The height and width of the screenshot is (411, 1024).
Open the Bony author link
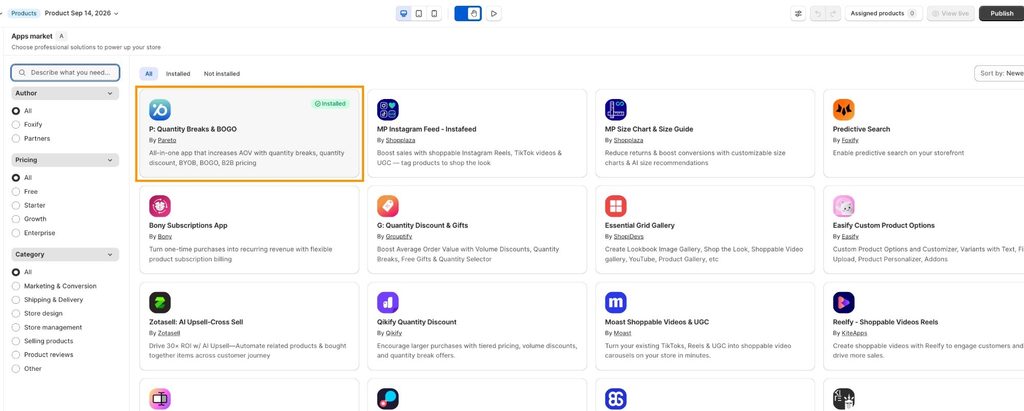(x=165, y=237)
